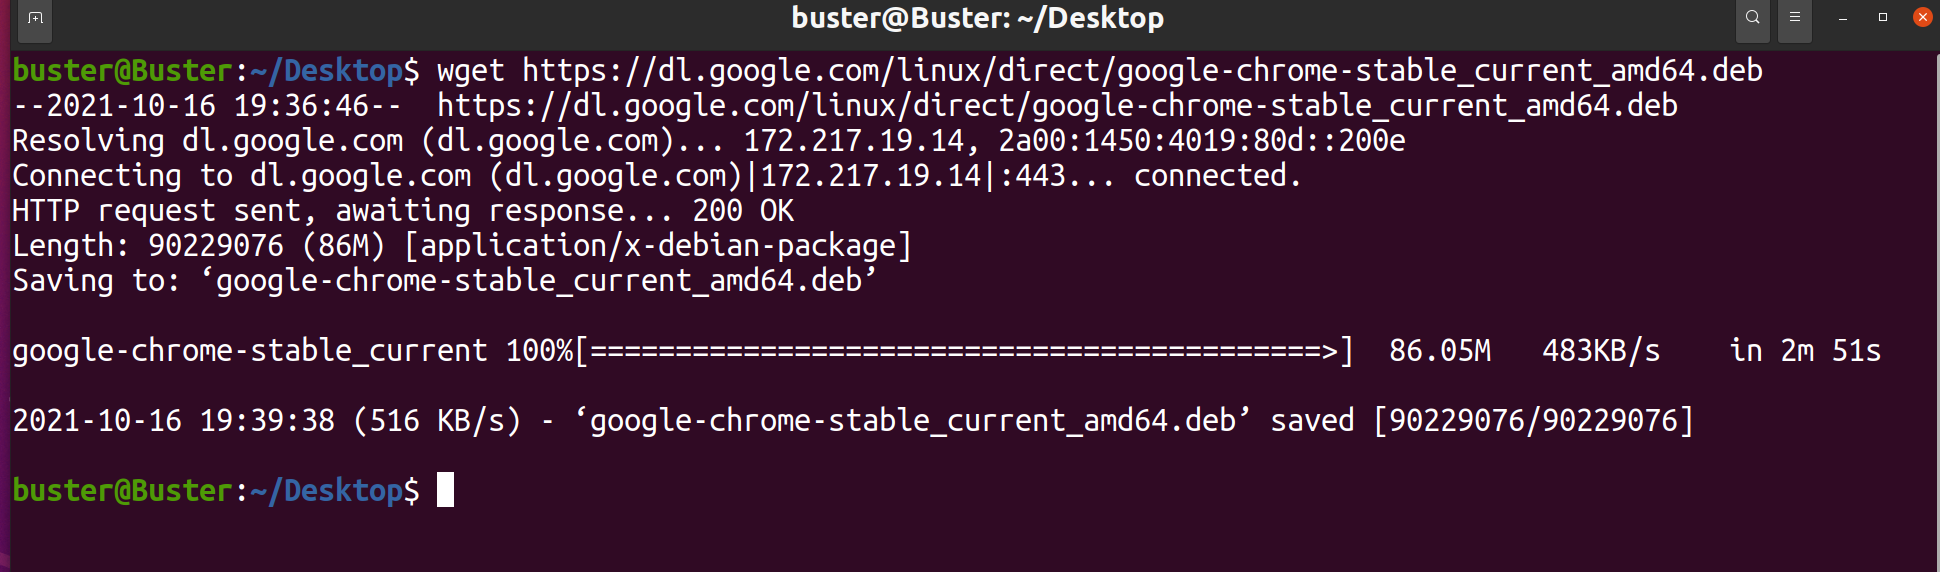Click the IP address 172.217.19.14 on Resolving line
Screen dimensions: 1940x572
(x=854, y=141)
